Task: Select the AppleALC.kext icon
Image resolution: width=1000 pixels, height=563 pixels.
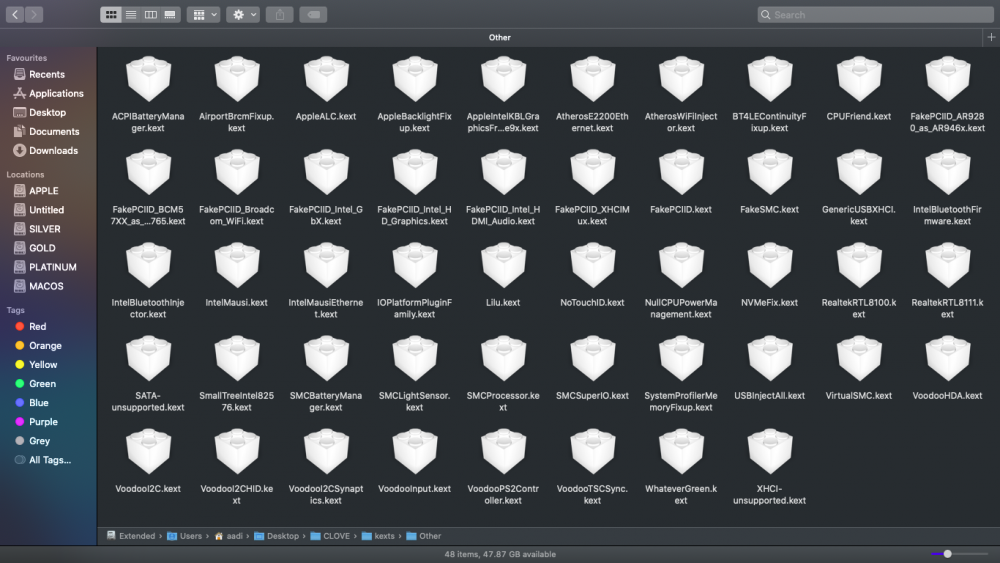Action: [x=326, y=79]
